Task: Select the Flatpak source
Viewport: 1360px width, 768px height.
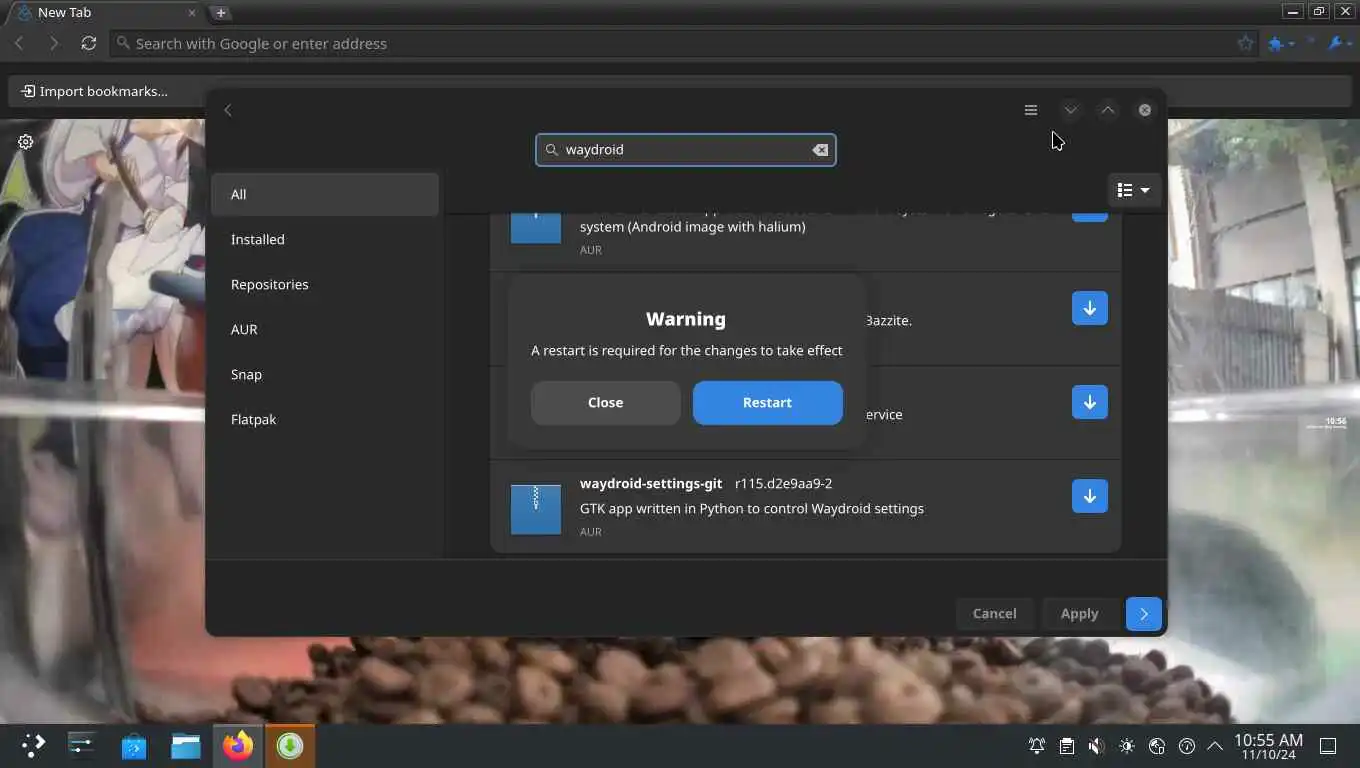Action: pyautogui.click(x=325, y=419)
